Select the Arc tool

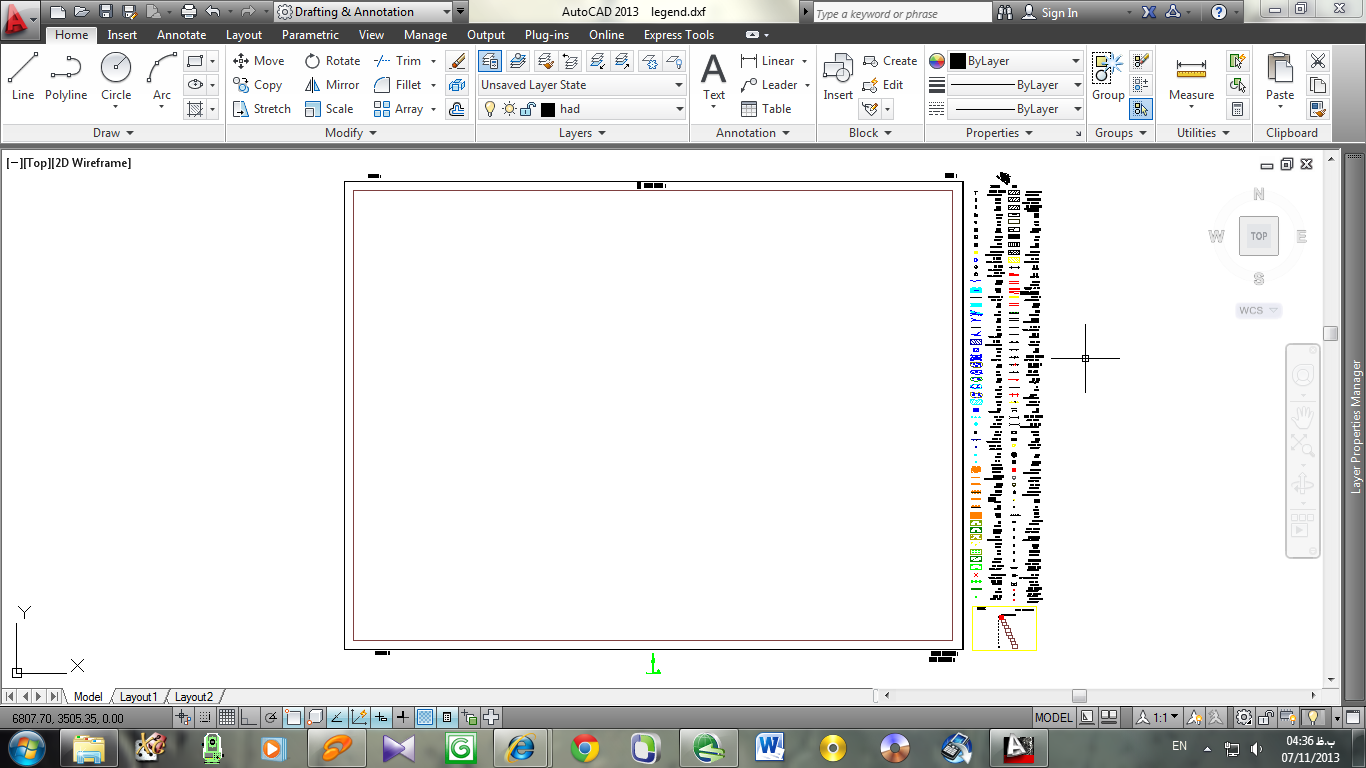pyautogui.click(x=162, y=78)
